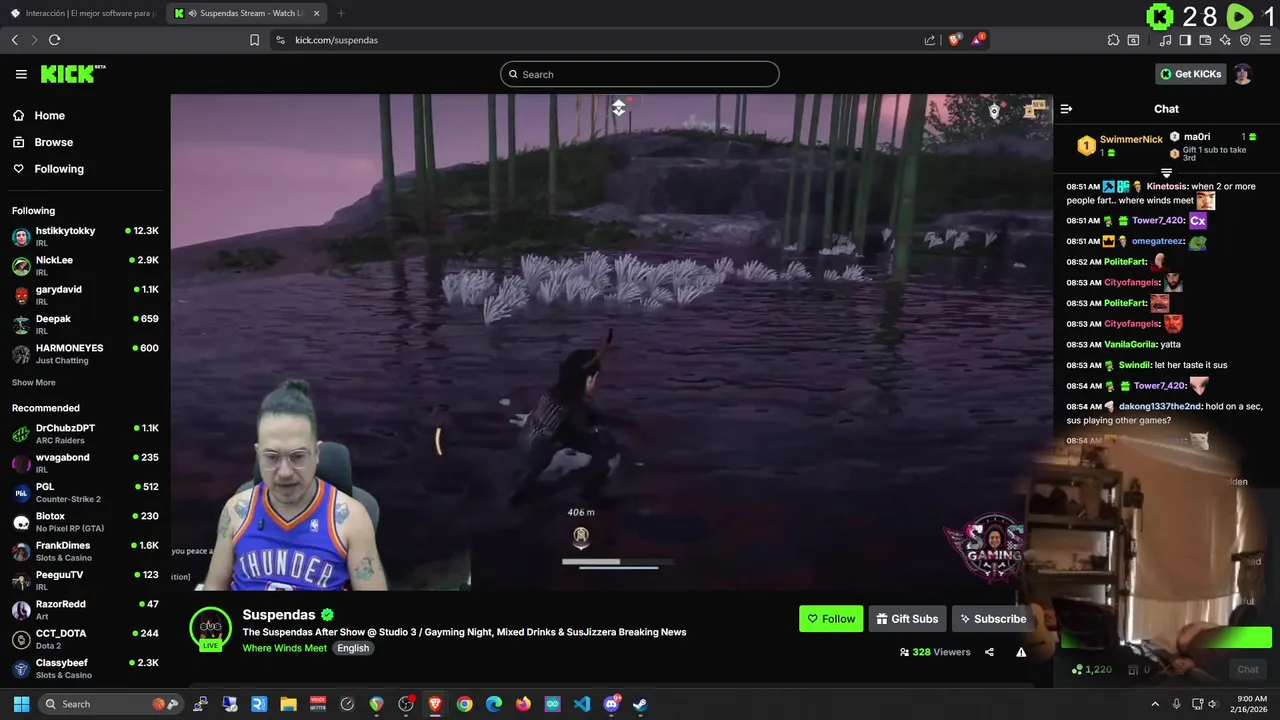Collapse the chat panel arrow icon
This screenshot has width=1280, height=720.
click(1066, 109)
